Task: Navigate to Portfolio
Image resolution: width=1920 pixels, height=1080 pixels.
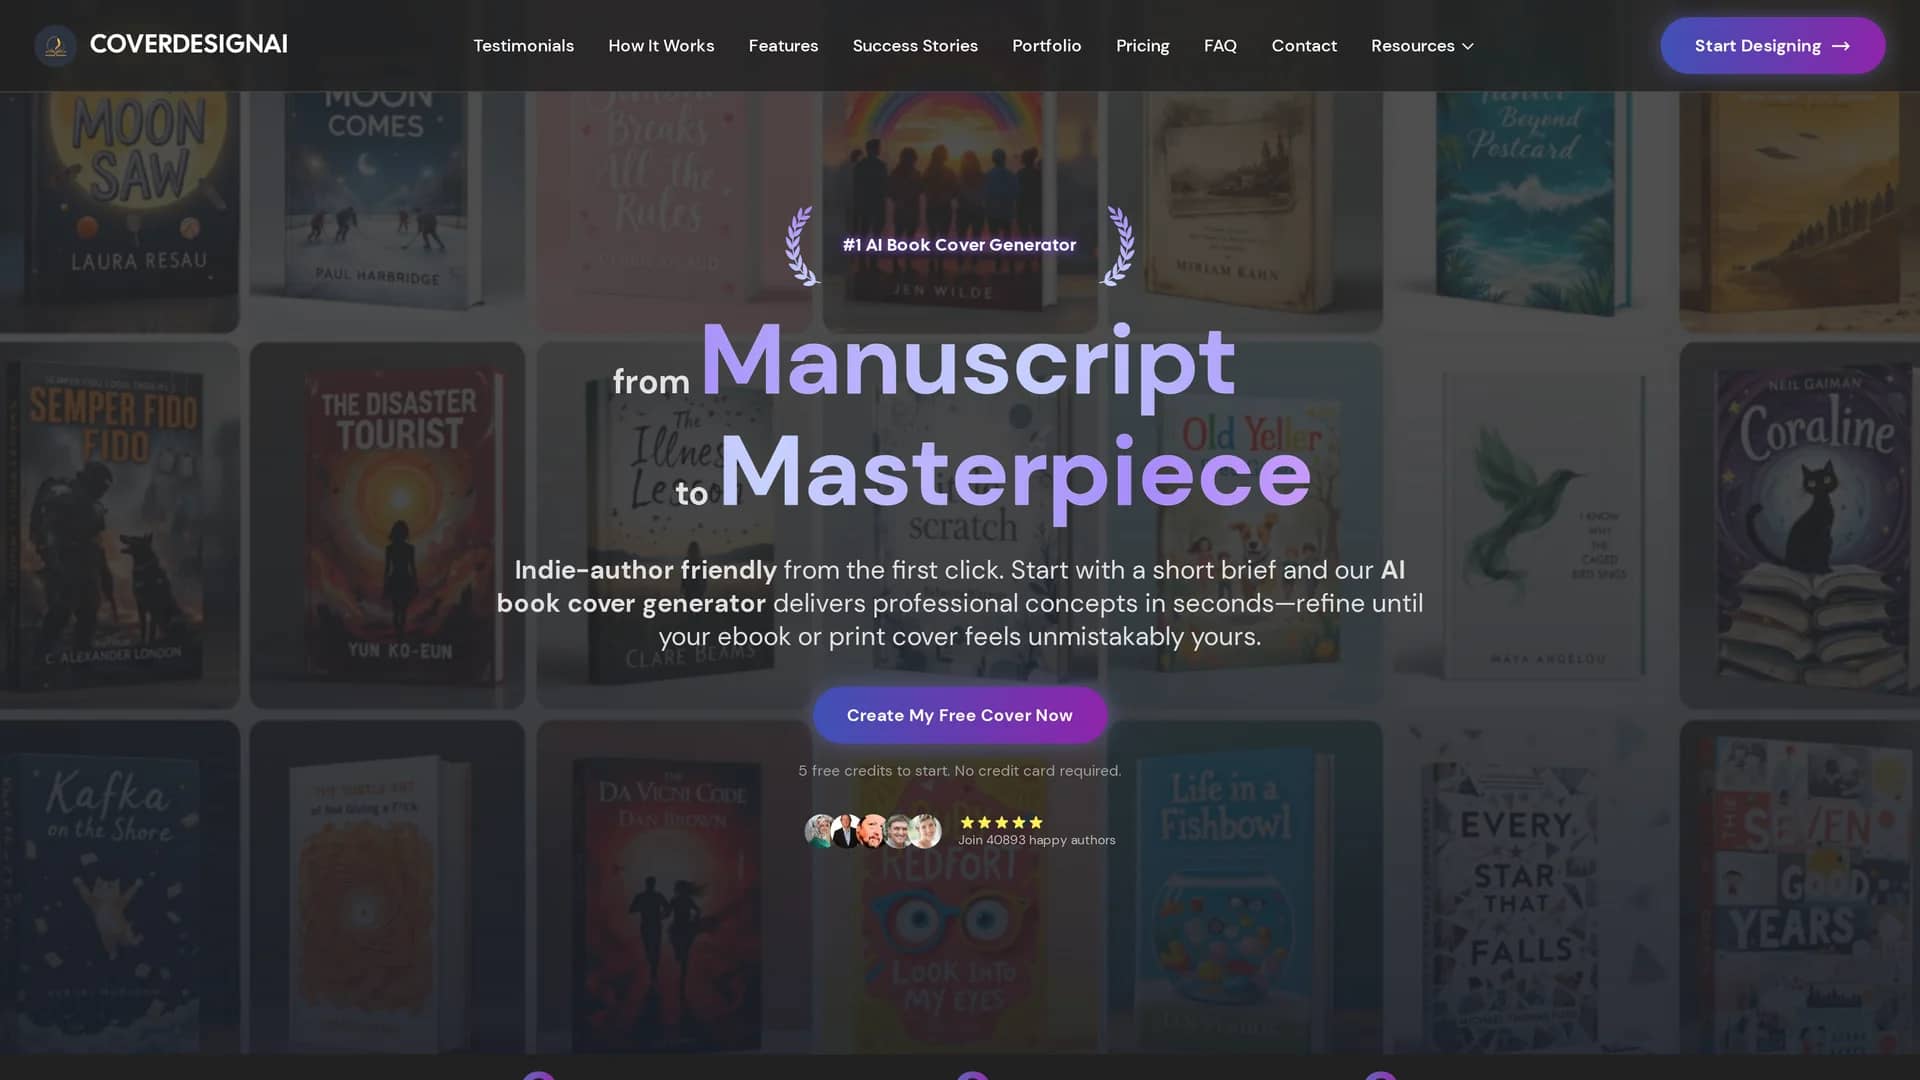Action: point(1046,46)
